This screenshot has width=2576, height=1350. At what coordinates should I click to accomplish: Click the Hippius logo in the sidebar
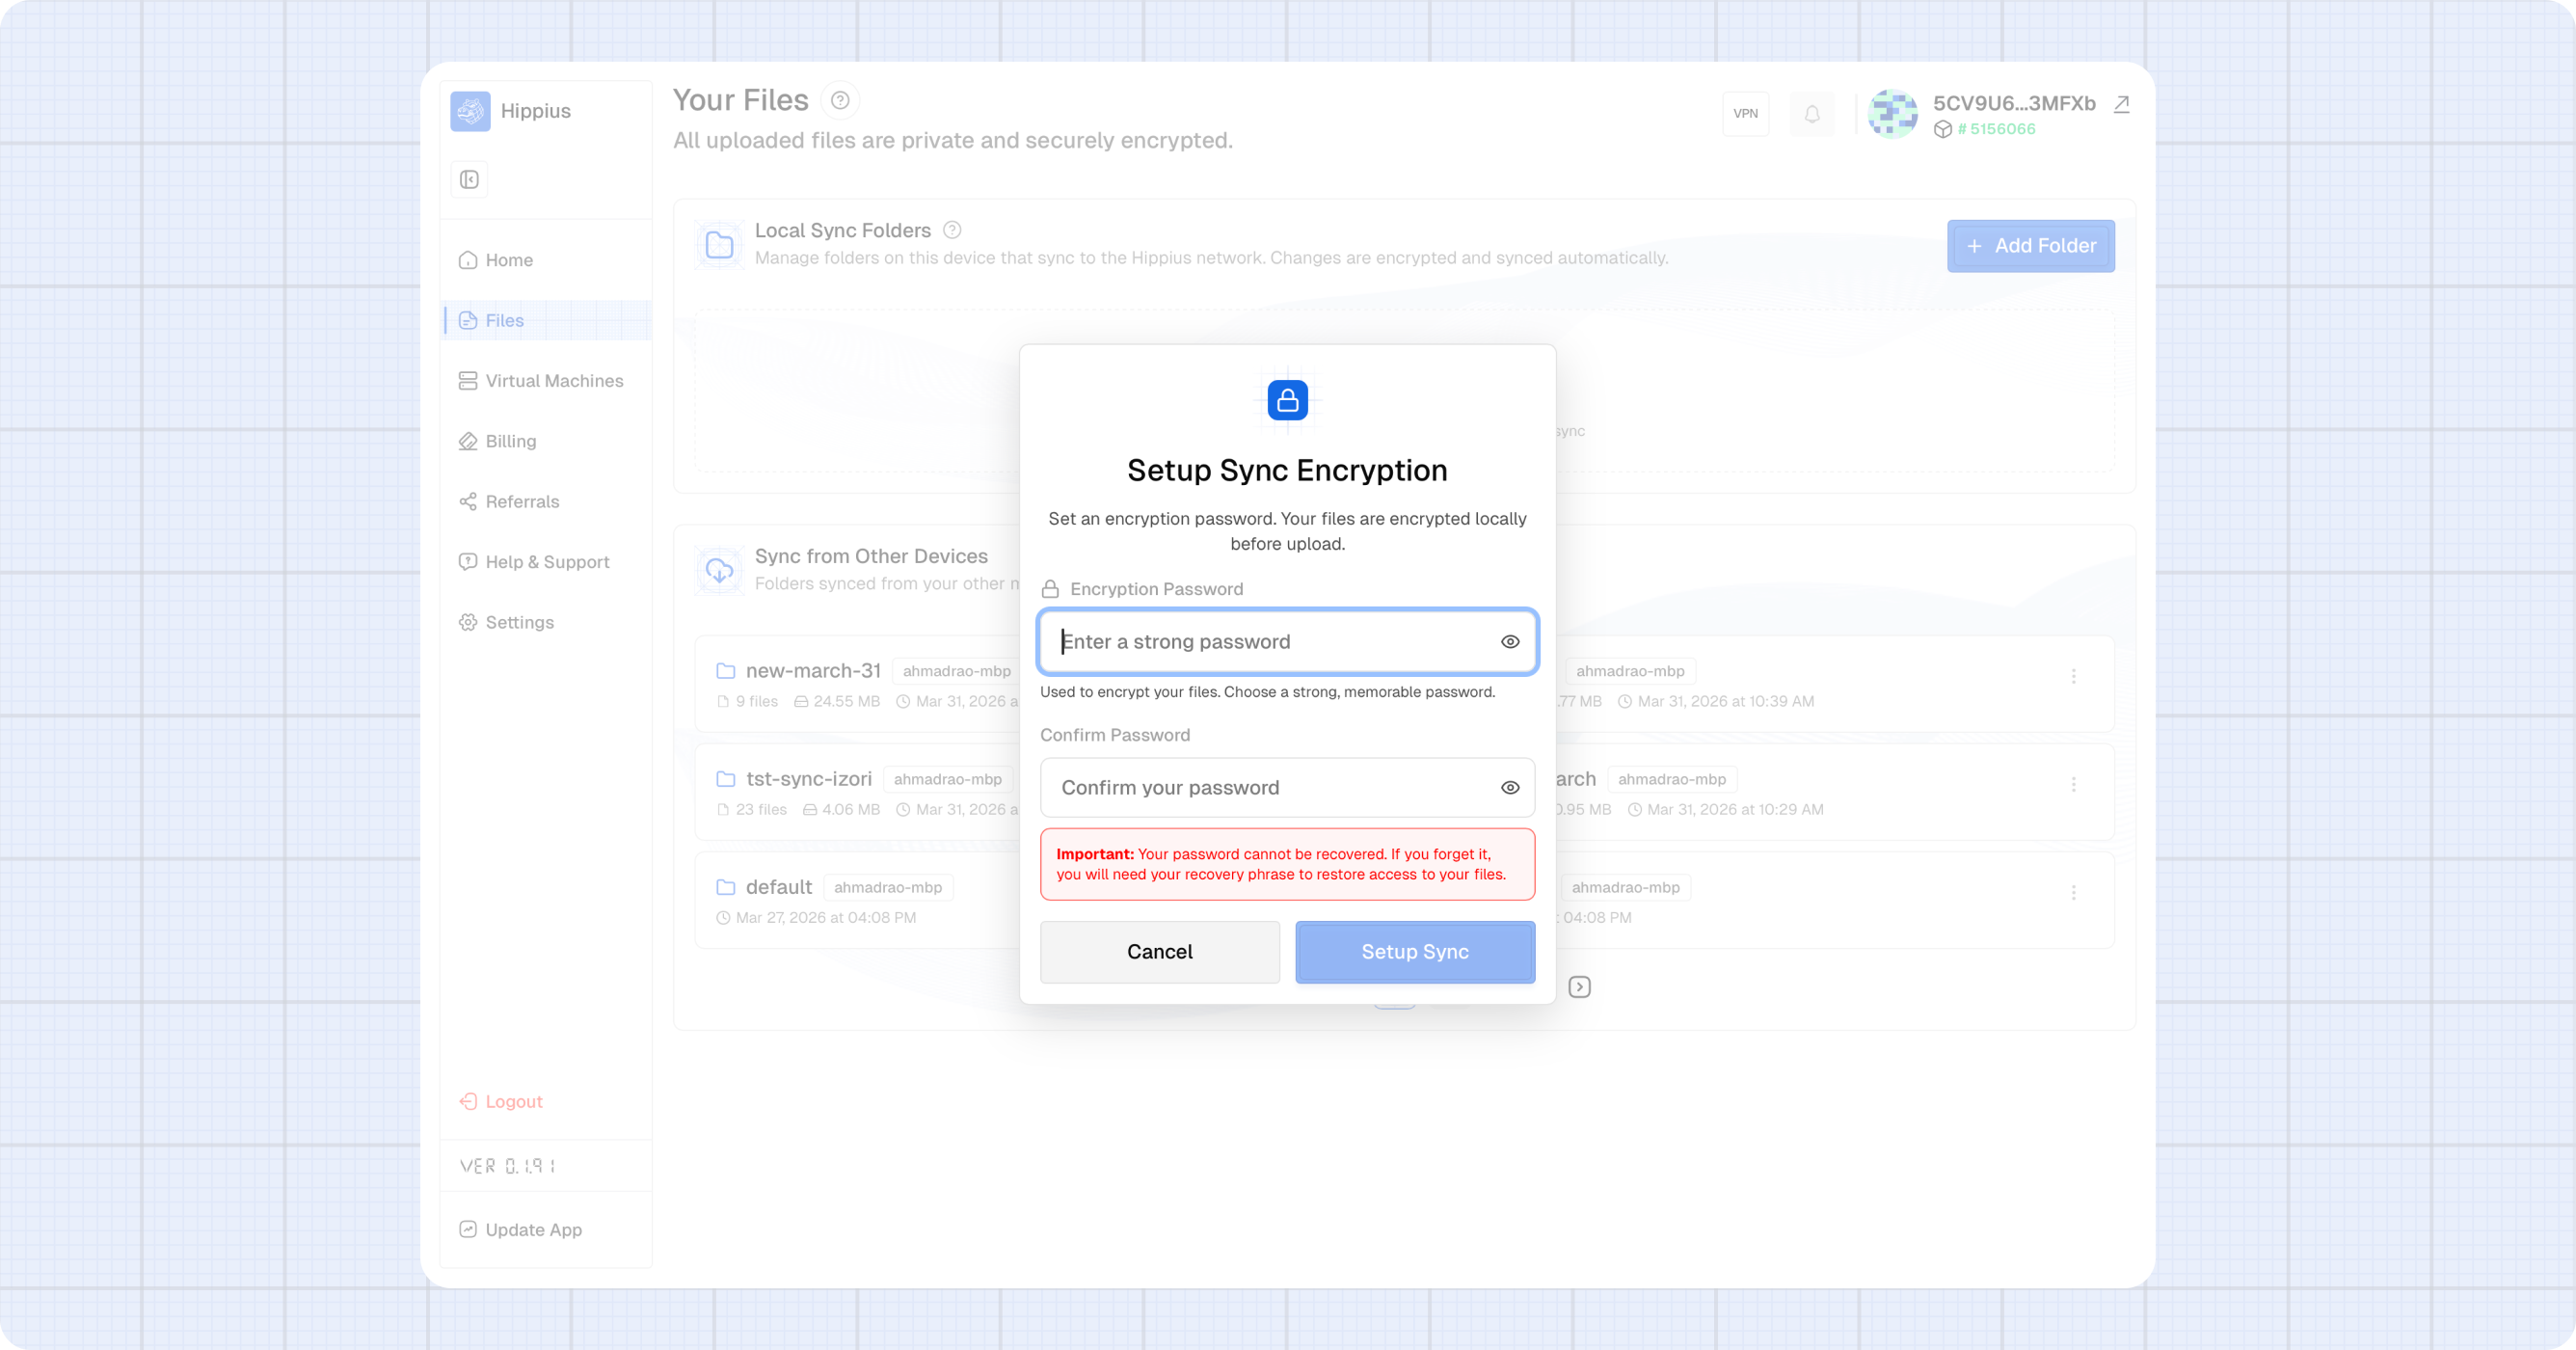click(x=470, y=111)
